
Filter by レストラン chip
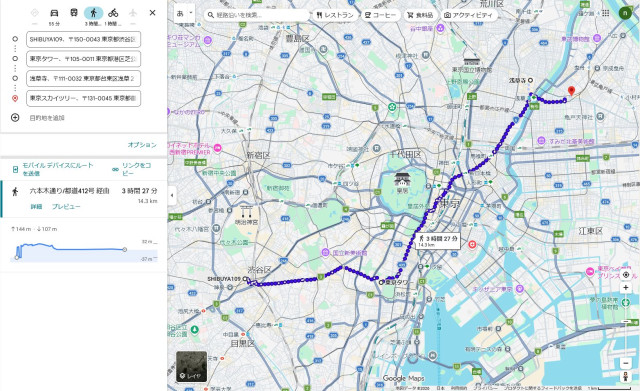pos(335,15)
